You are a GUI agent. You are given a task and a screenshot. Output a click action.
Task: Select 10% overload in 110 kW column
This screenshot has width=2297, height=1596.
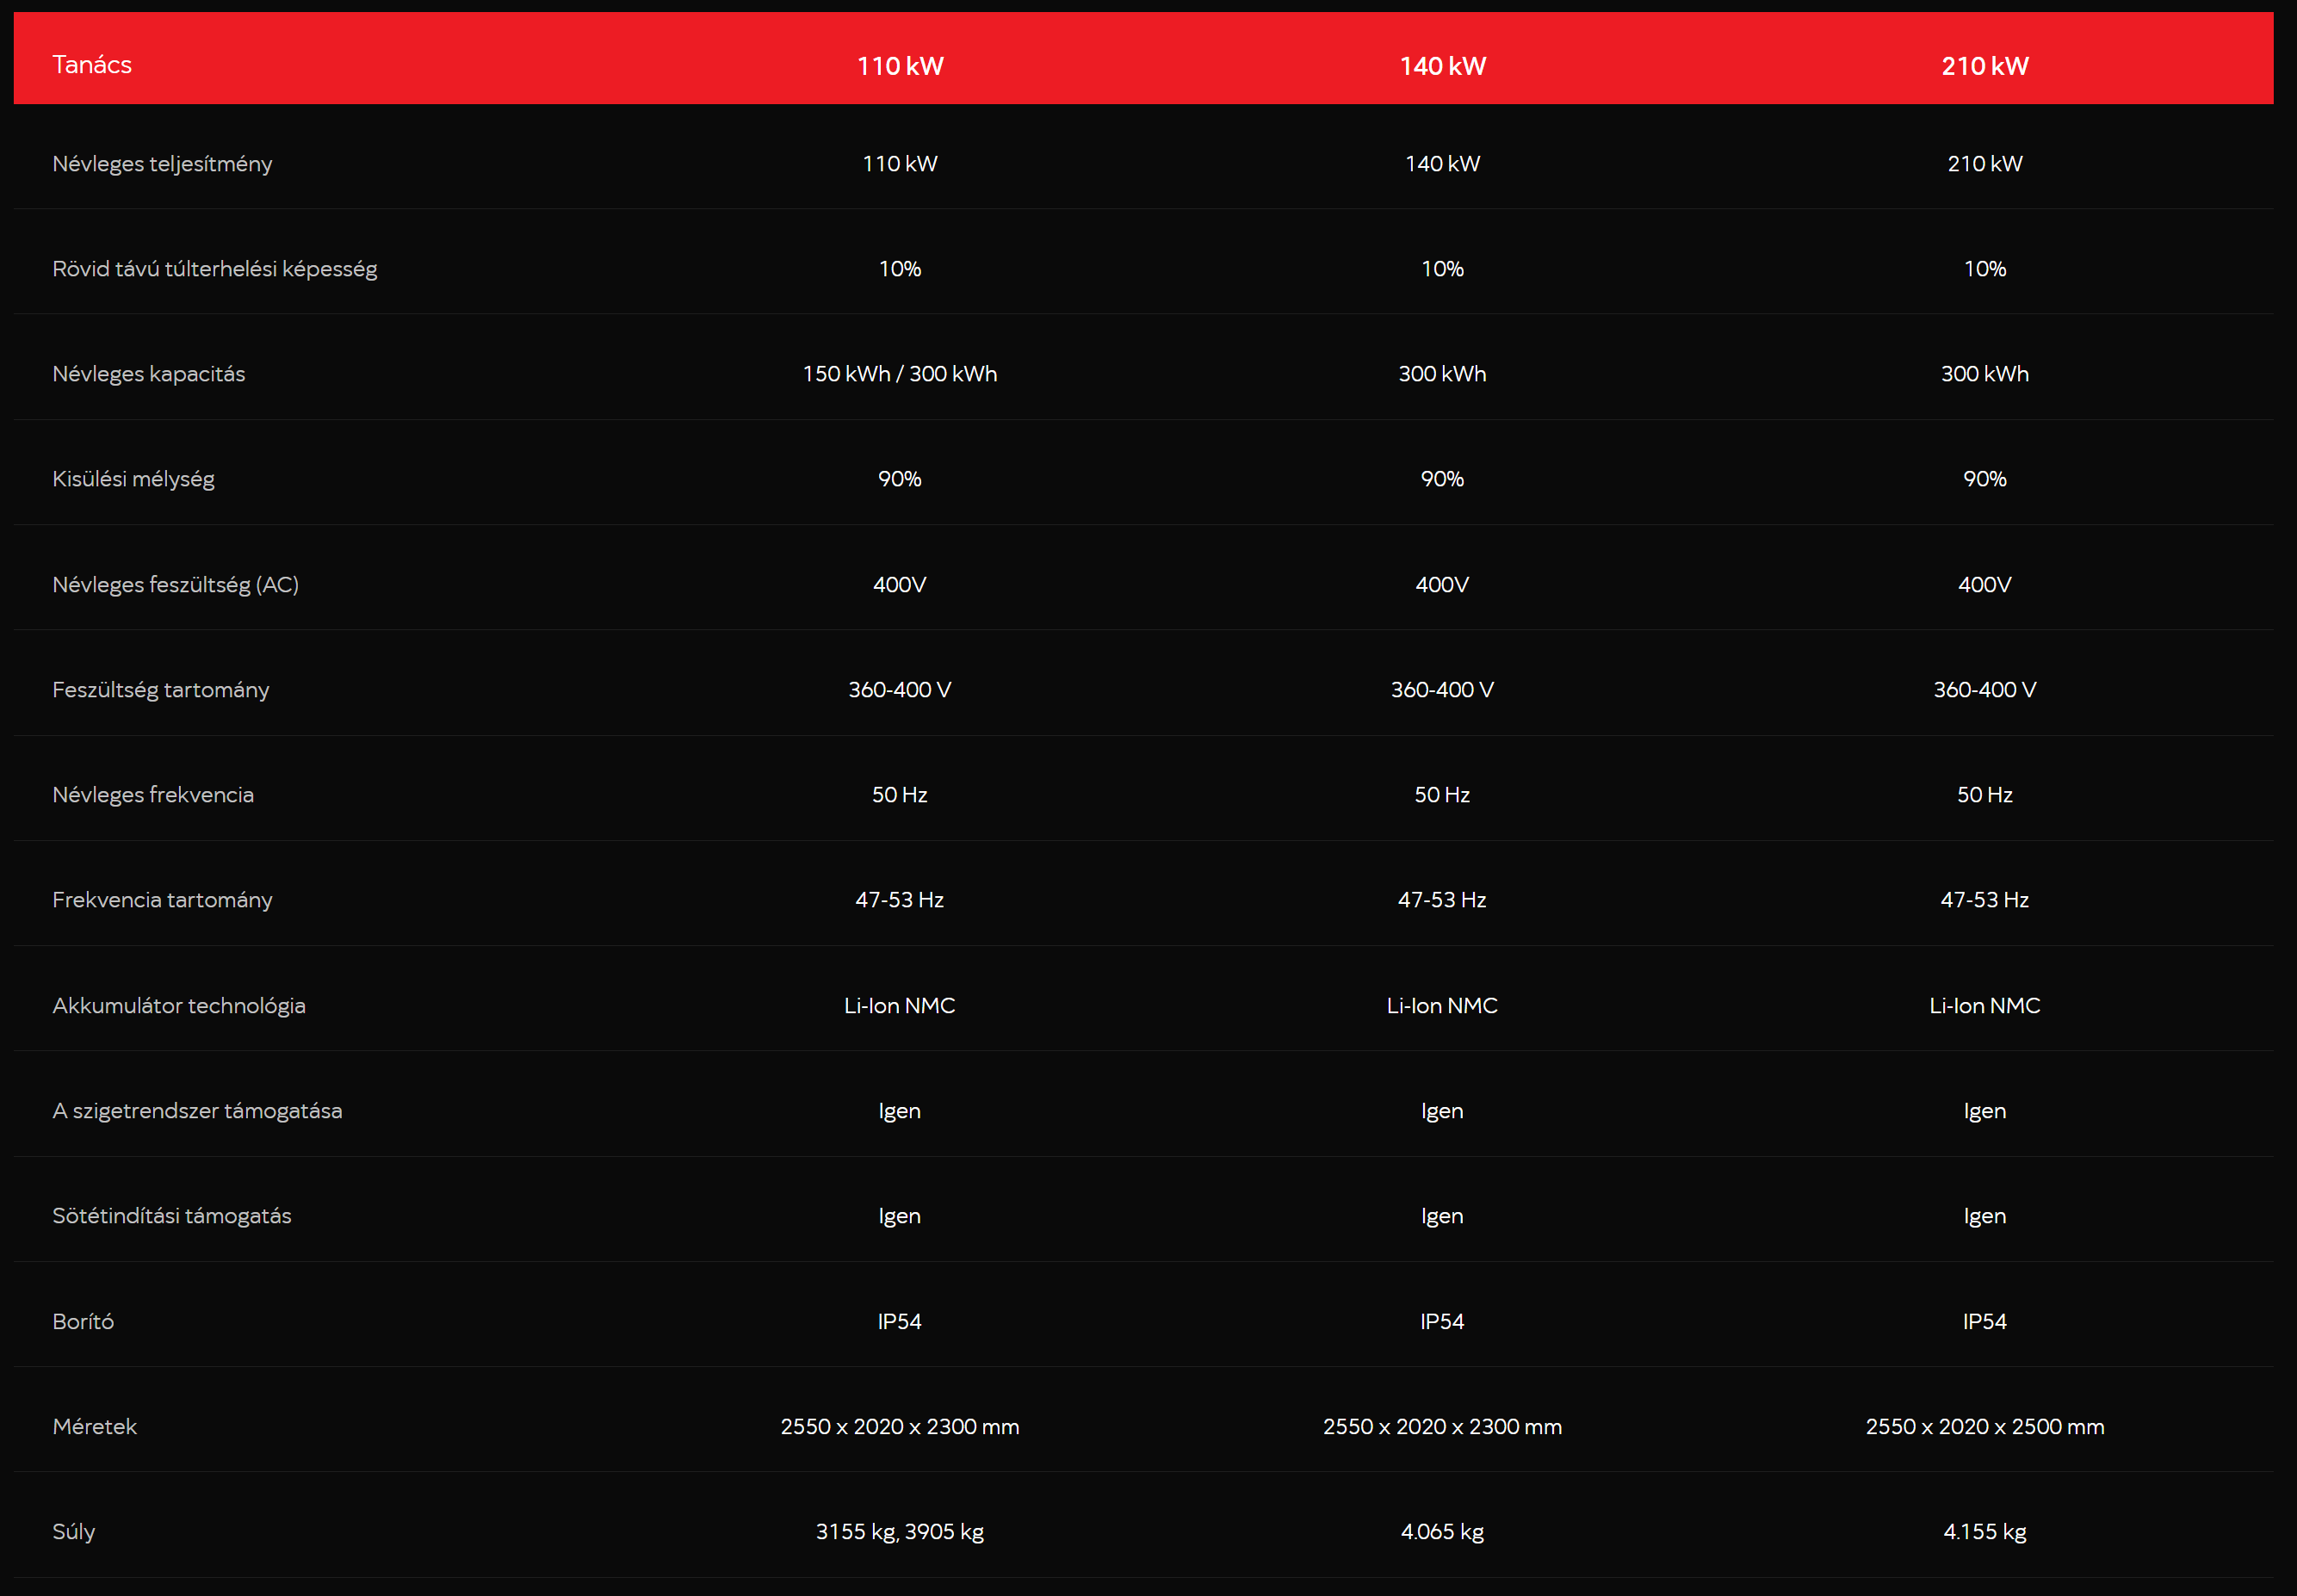tap(900, 269)
